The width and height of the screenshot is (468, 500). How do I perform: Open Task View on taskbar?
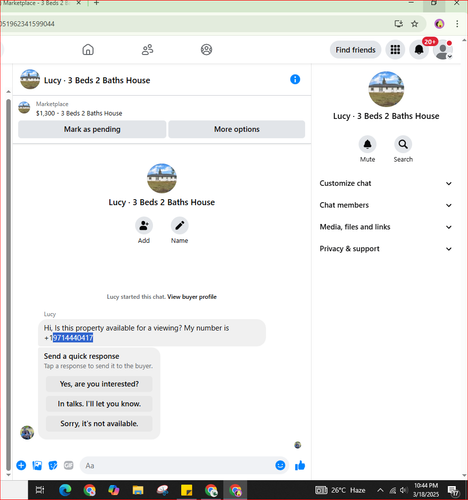(x=40, y=490)
